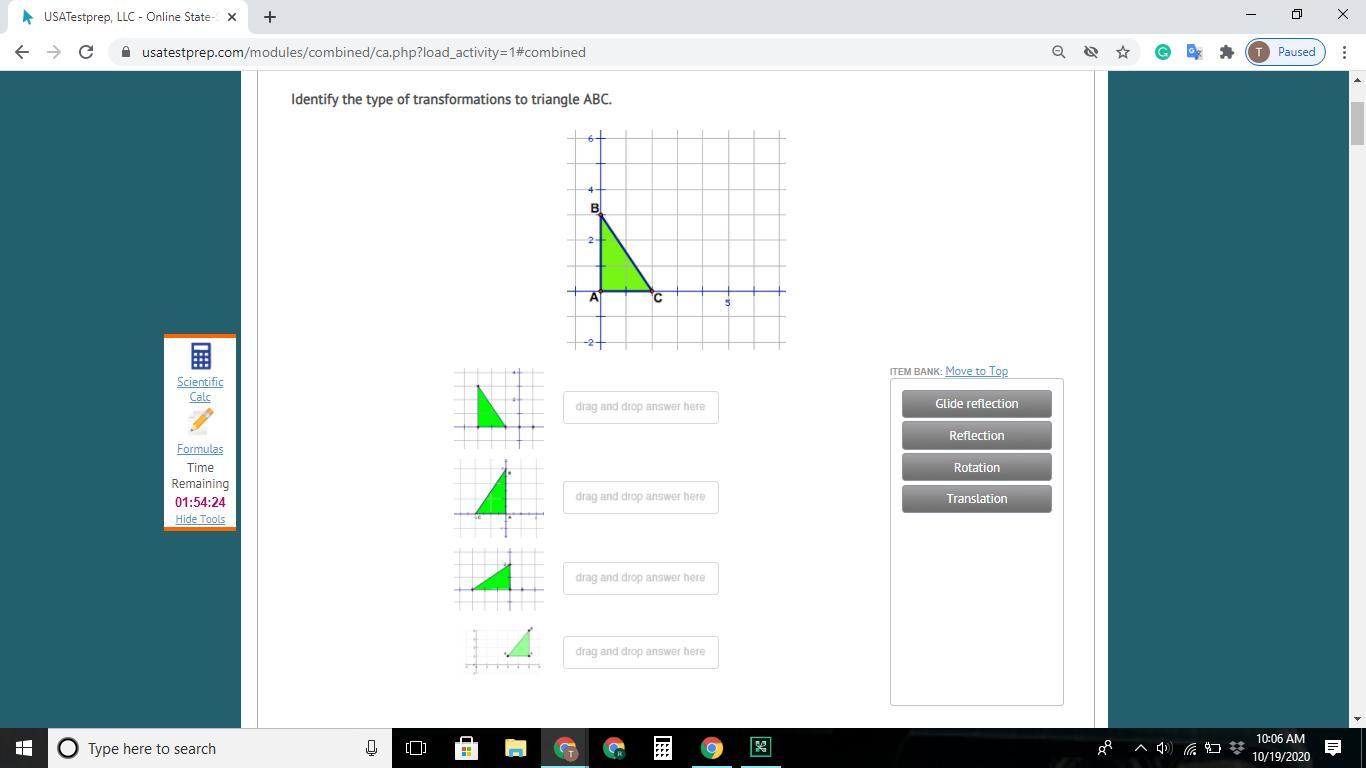1366x768 pixels.
Task: Click the second transformed triangle thumbnail
Action: [499, 498]
